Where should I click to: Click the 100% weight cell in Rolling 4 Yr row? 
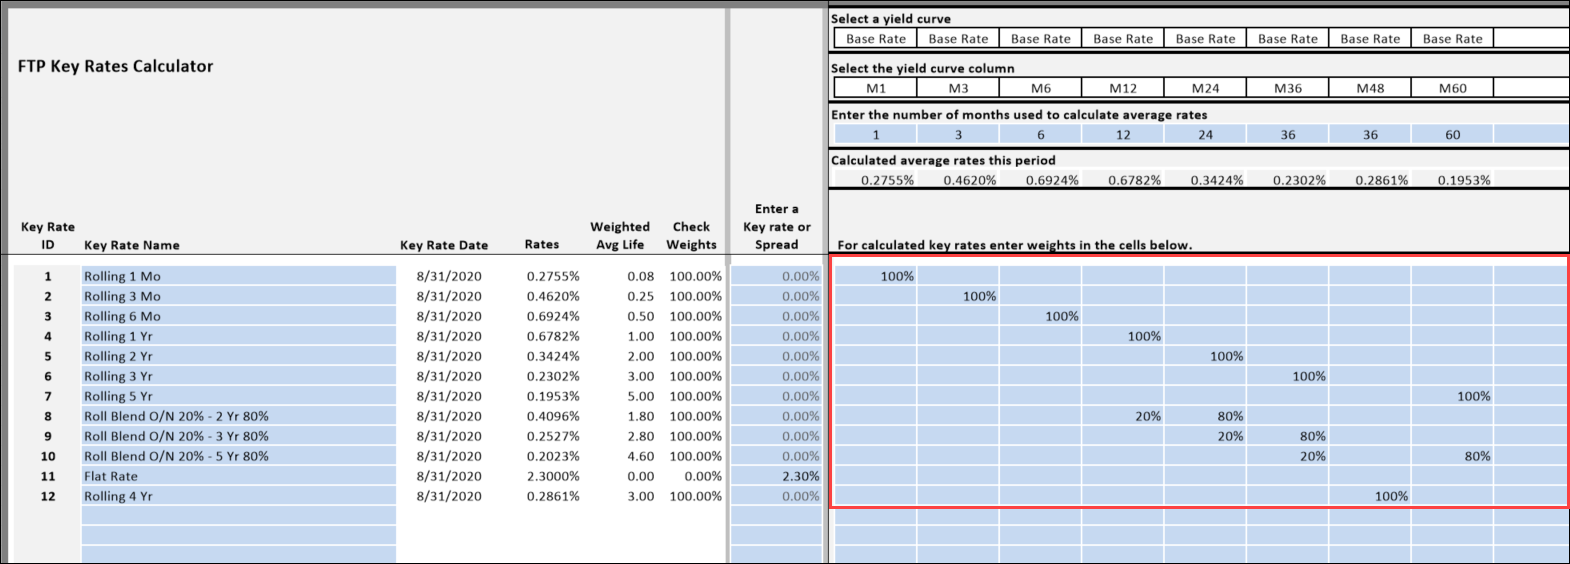(1370, 496)
